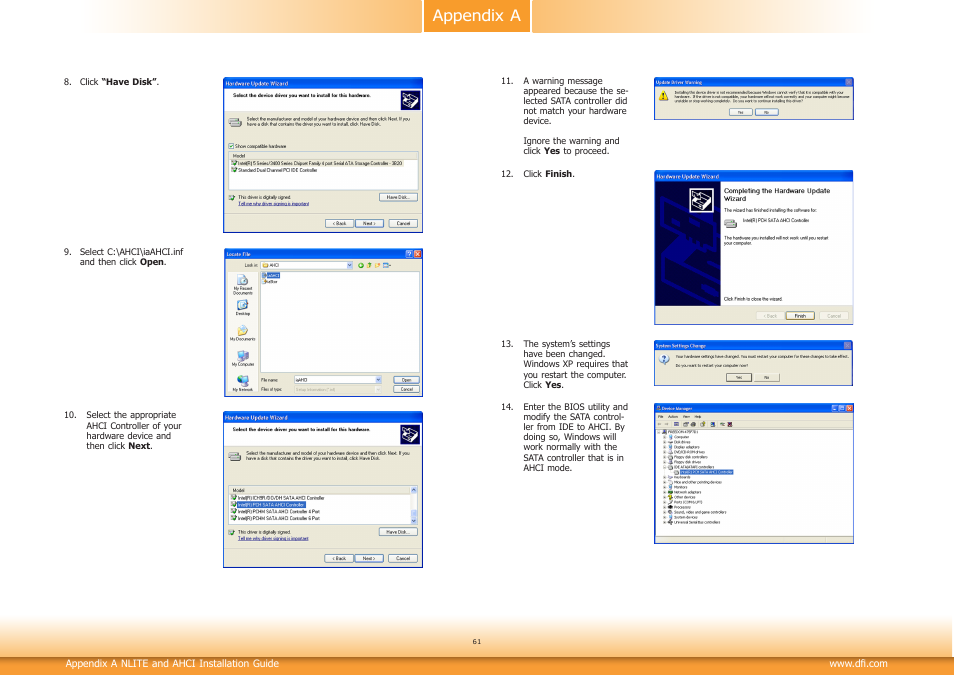954x675 pixels.
Task: Open the Action menu in Device Manager
Action: point(673,417)
